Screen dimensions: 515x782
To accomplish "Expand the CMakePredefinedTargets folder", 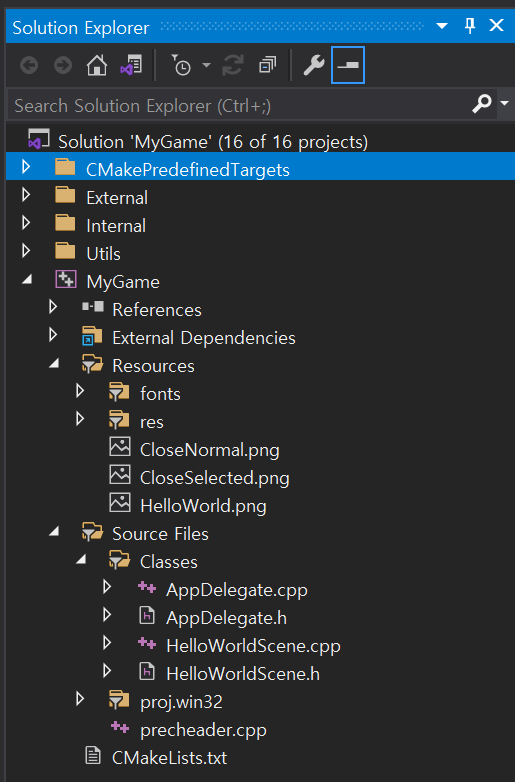I will 26,167.
